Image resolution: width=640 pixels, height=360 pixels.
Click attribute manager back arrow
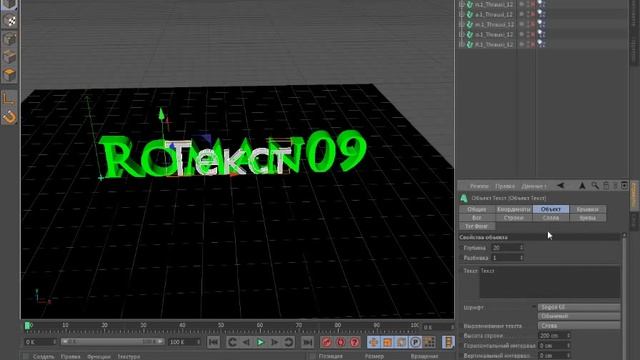561,186
